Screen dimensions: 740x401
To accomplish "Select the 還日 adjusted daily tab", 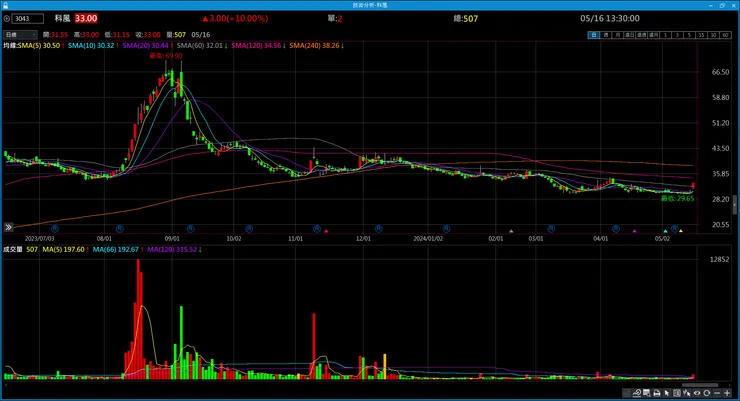I will (630, 35).
